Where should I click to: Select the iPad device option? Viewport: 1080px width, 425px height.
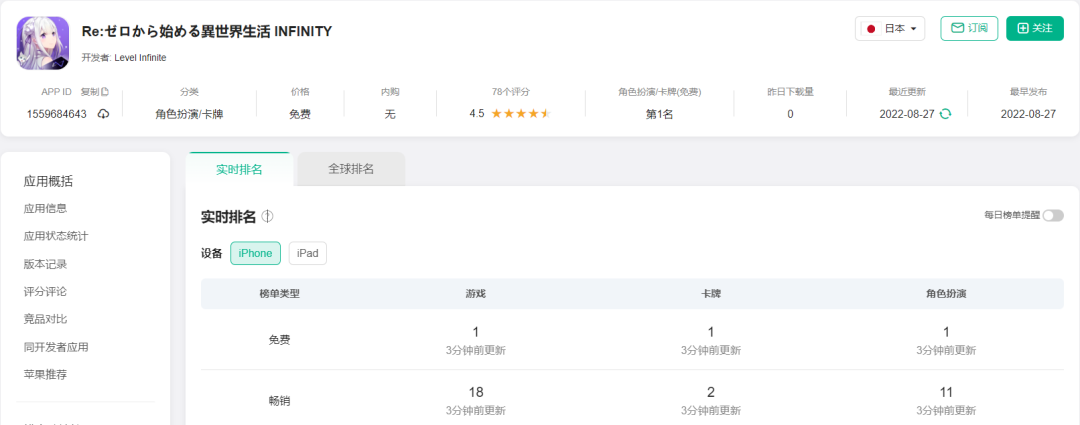click(x=307, y=253)
